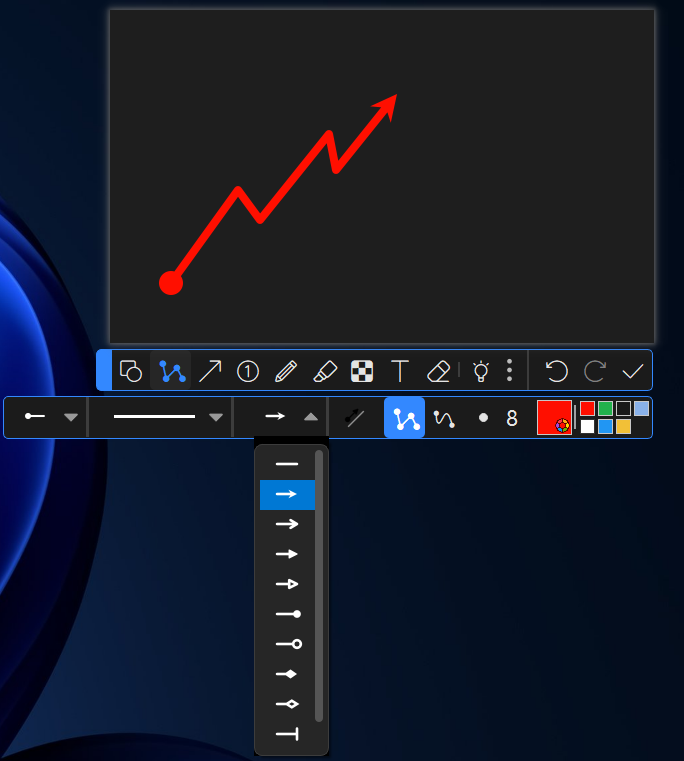Toggle straight polyline mode
684x761 pixels.
click(x=405, y=418)
